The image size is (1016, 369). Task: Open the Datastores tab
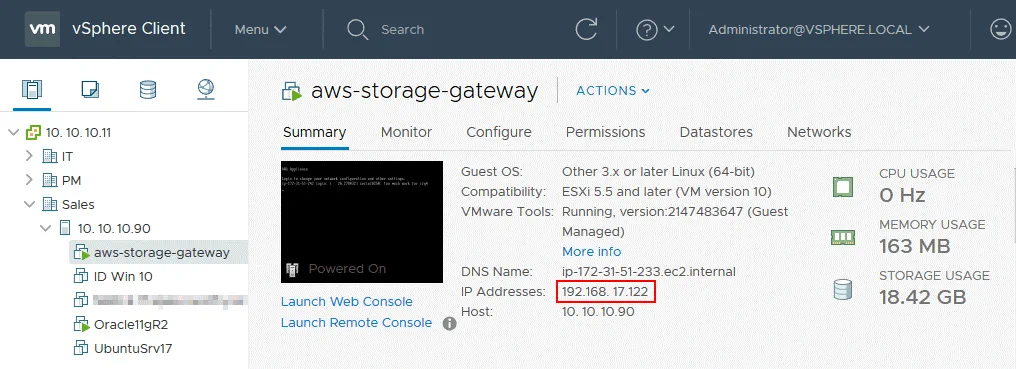(x=716, y=132)
